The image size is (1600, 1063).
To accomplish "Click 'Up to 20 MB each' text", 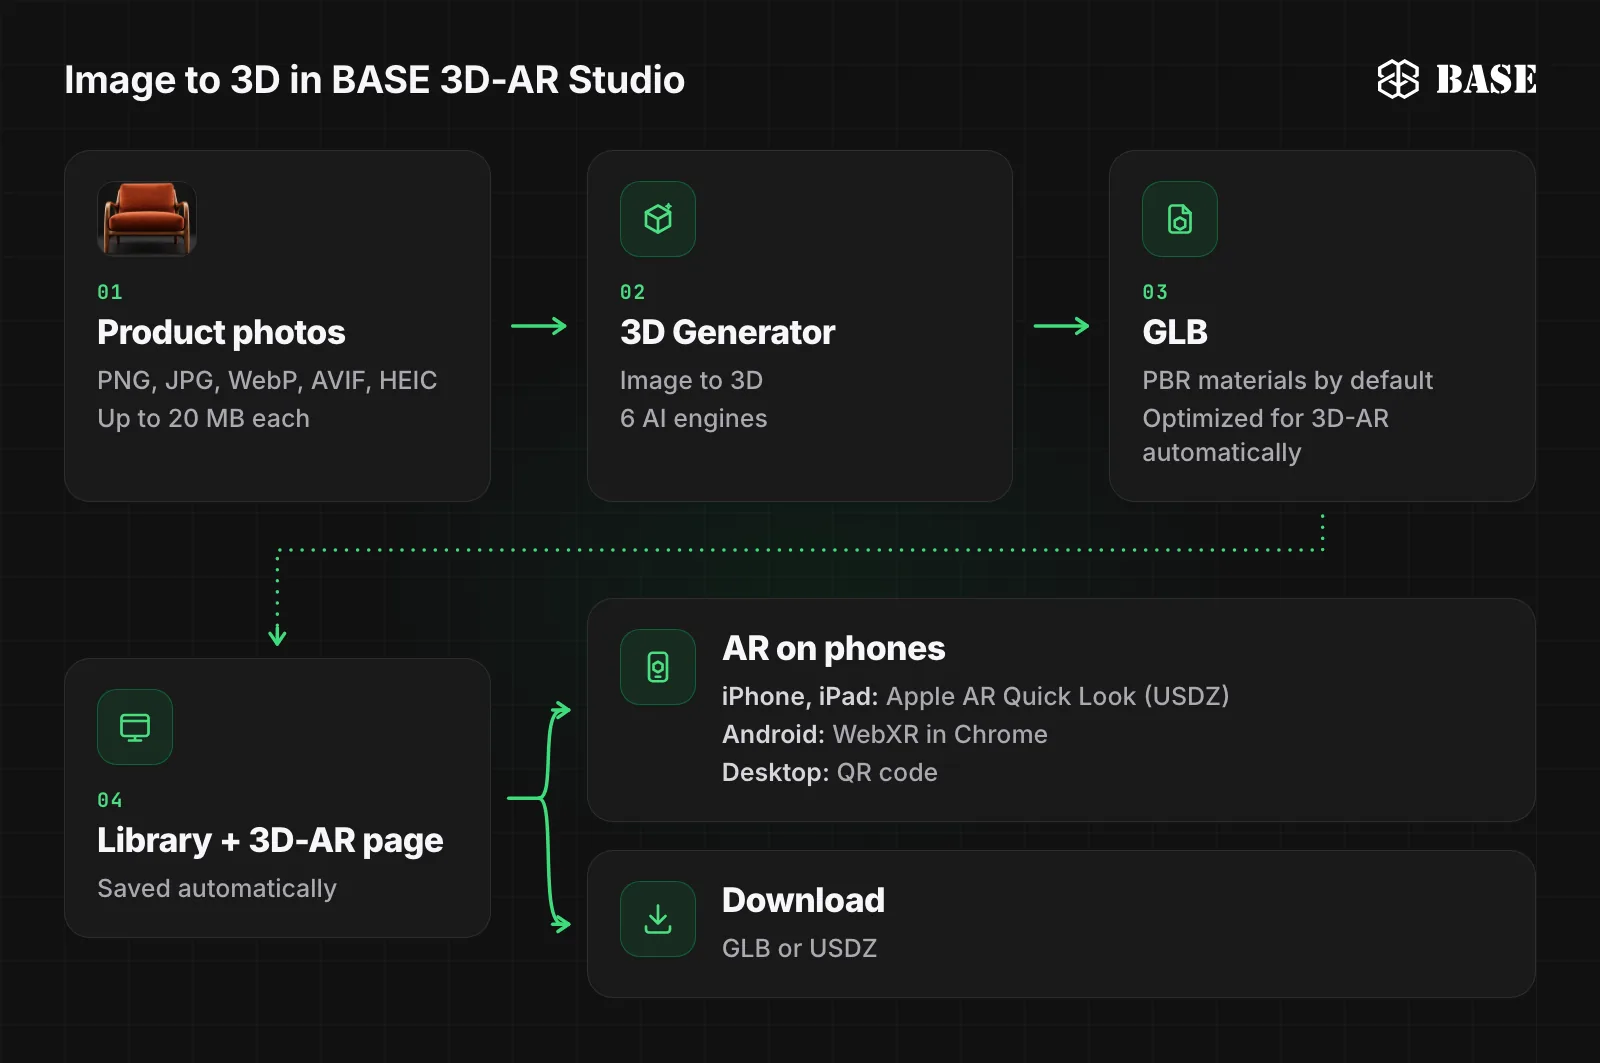I will (x=203, y=418).
